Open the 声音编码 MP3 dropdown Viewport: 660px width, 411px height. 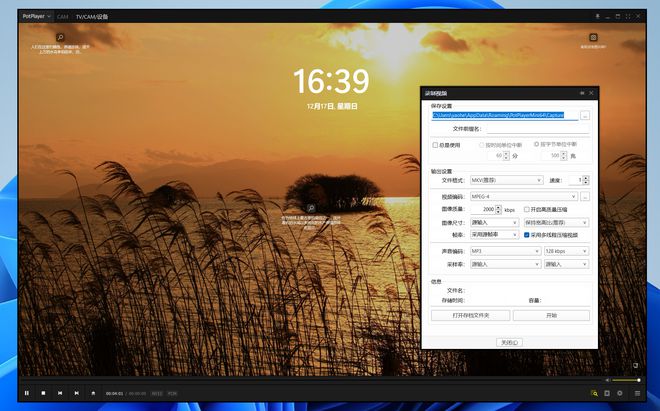(x=506, y=251)
